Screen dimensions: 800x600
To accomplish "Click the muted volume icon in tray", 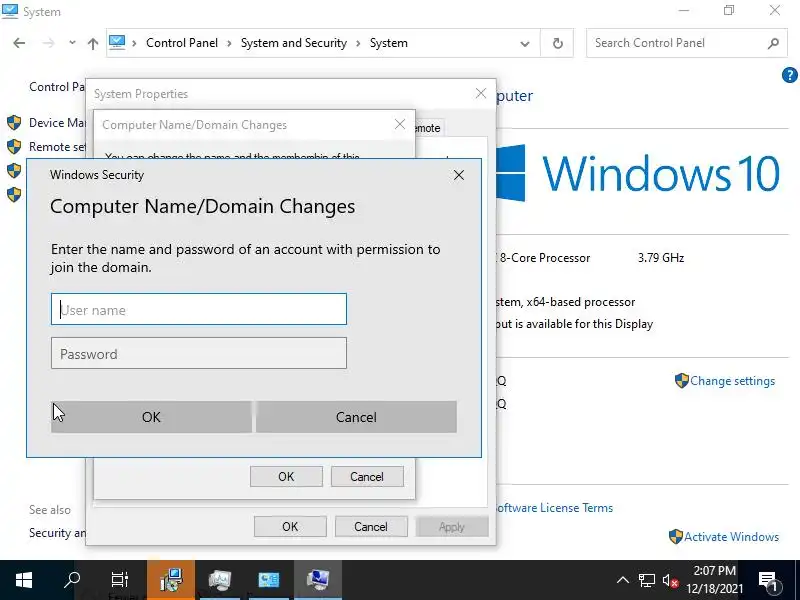I will point(670,581).
